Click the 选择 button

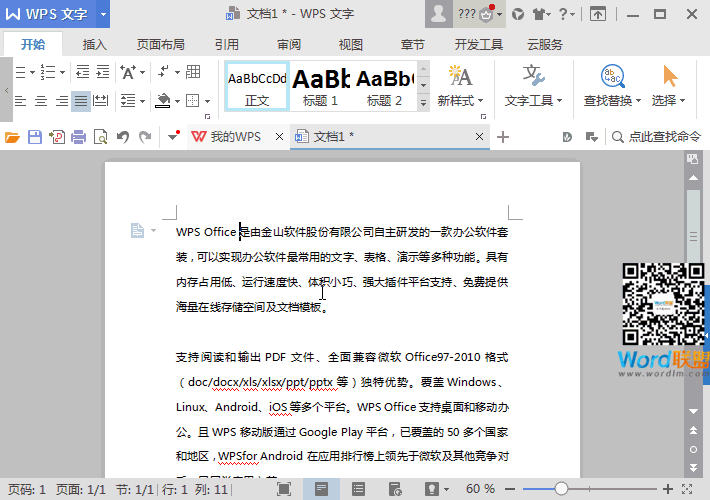(x=668, y=86)
